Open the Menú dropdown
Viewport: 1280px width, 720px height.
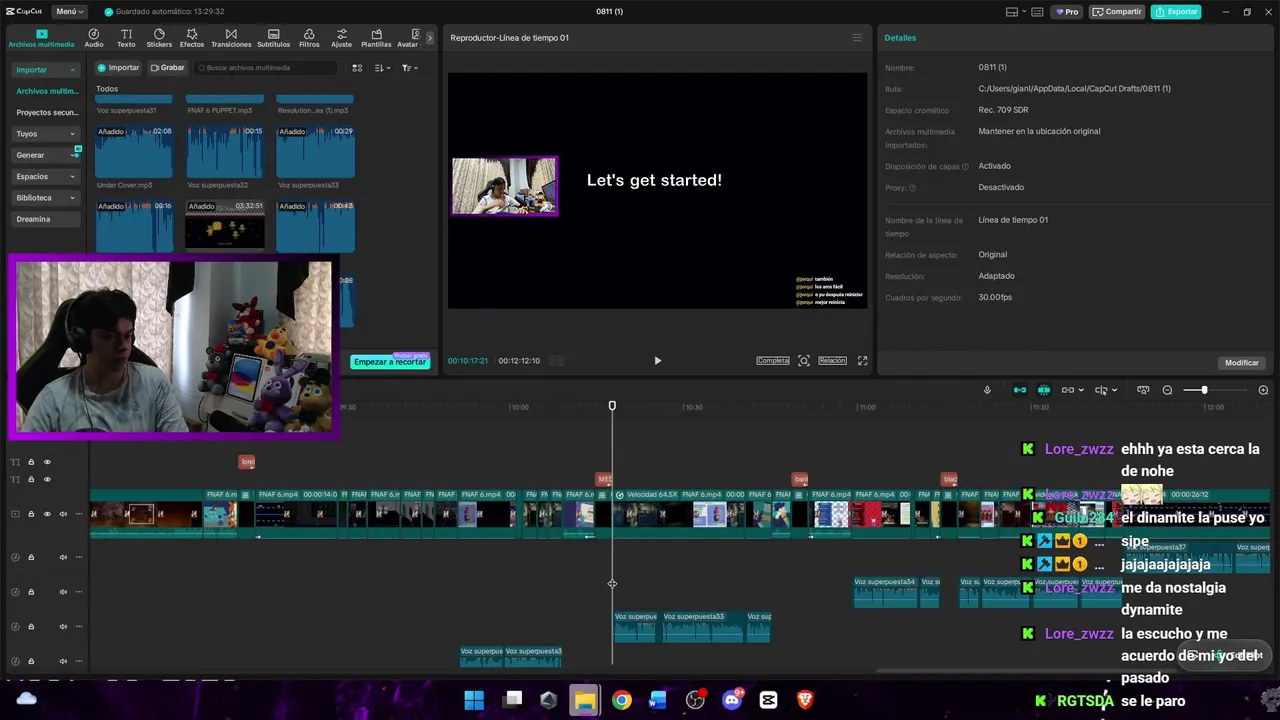(69, 12)
